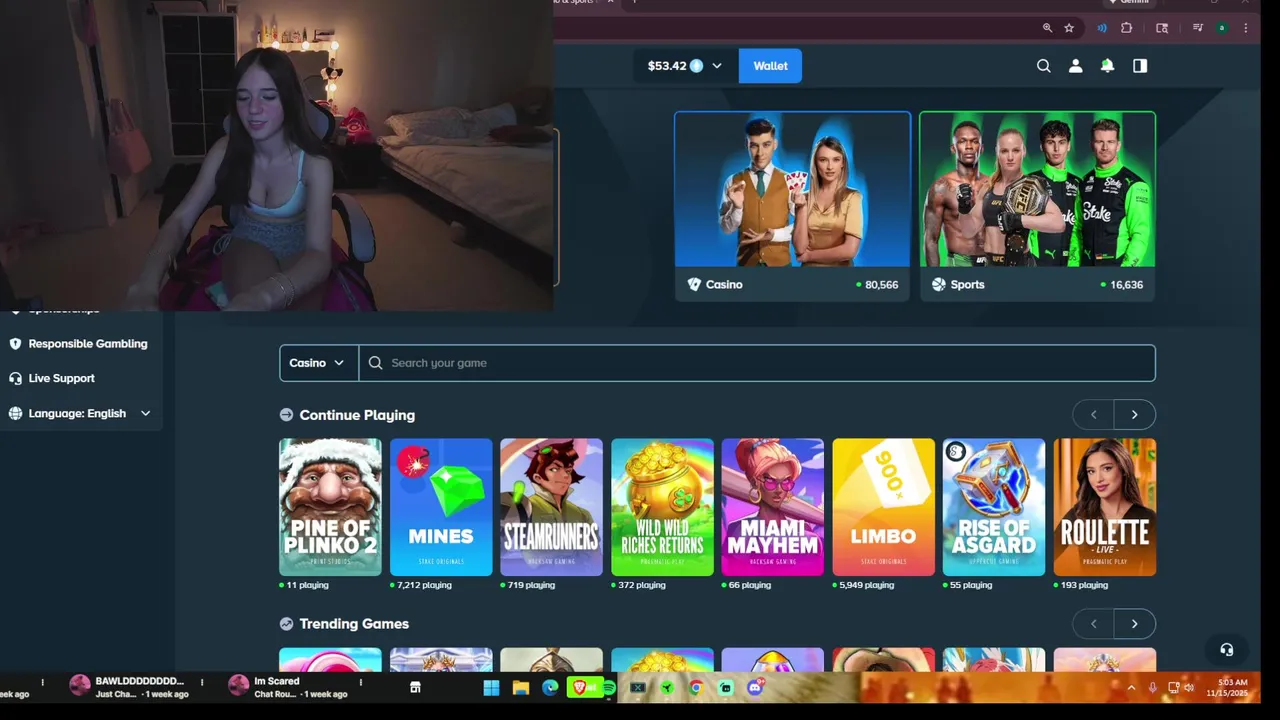Image resolution: width=1280 pixels, height=720 pixels.
Task: Click the browser zoom magnifier icon
Action: pyautogui.click(x=1047, y=28)
